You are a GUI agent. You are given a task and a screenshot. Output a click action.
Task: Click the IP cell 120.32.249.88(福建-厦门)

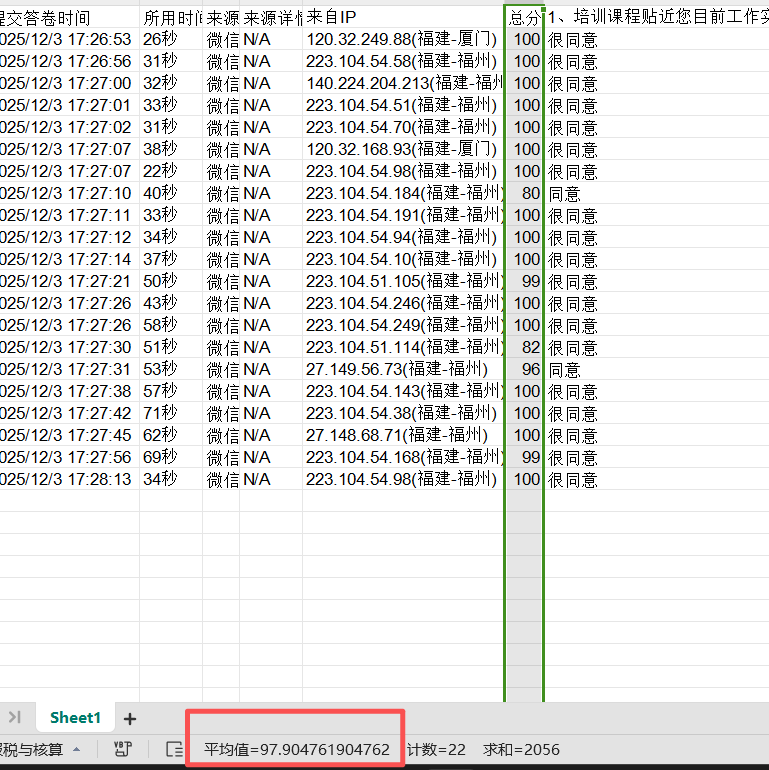click(x=402, y=39)
